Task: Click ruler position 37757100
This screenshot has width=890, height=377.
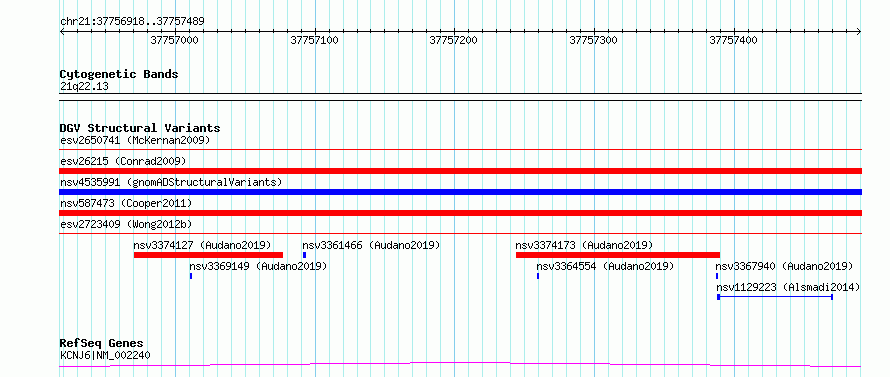Action: [315, 40]
